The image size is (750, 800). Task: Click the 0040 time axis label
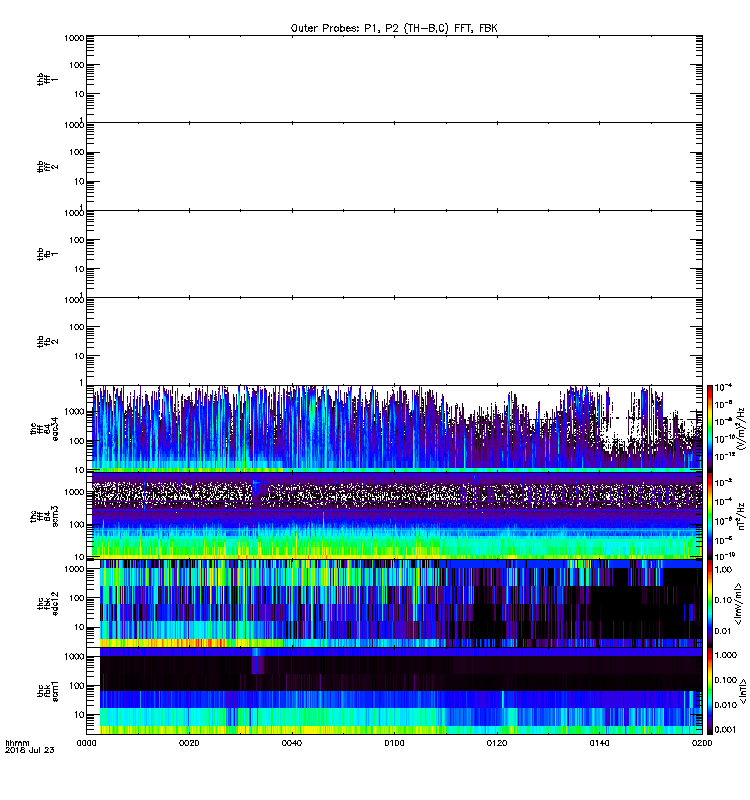click(292, 743)
